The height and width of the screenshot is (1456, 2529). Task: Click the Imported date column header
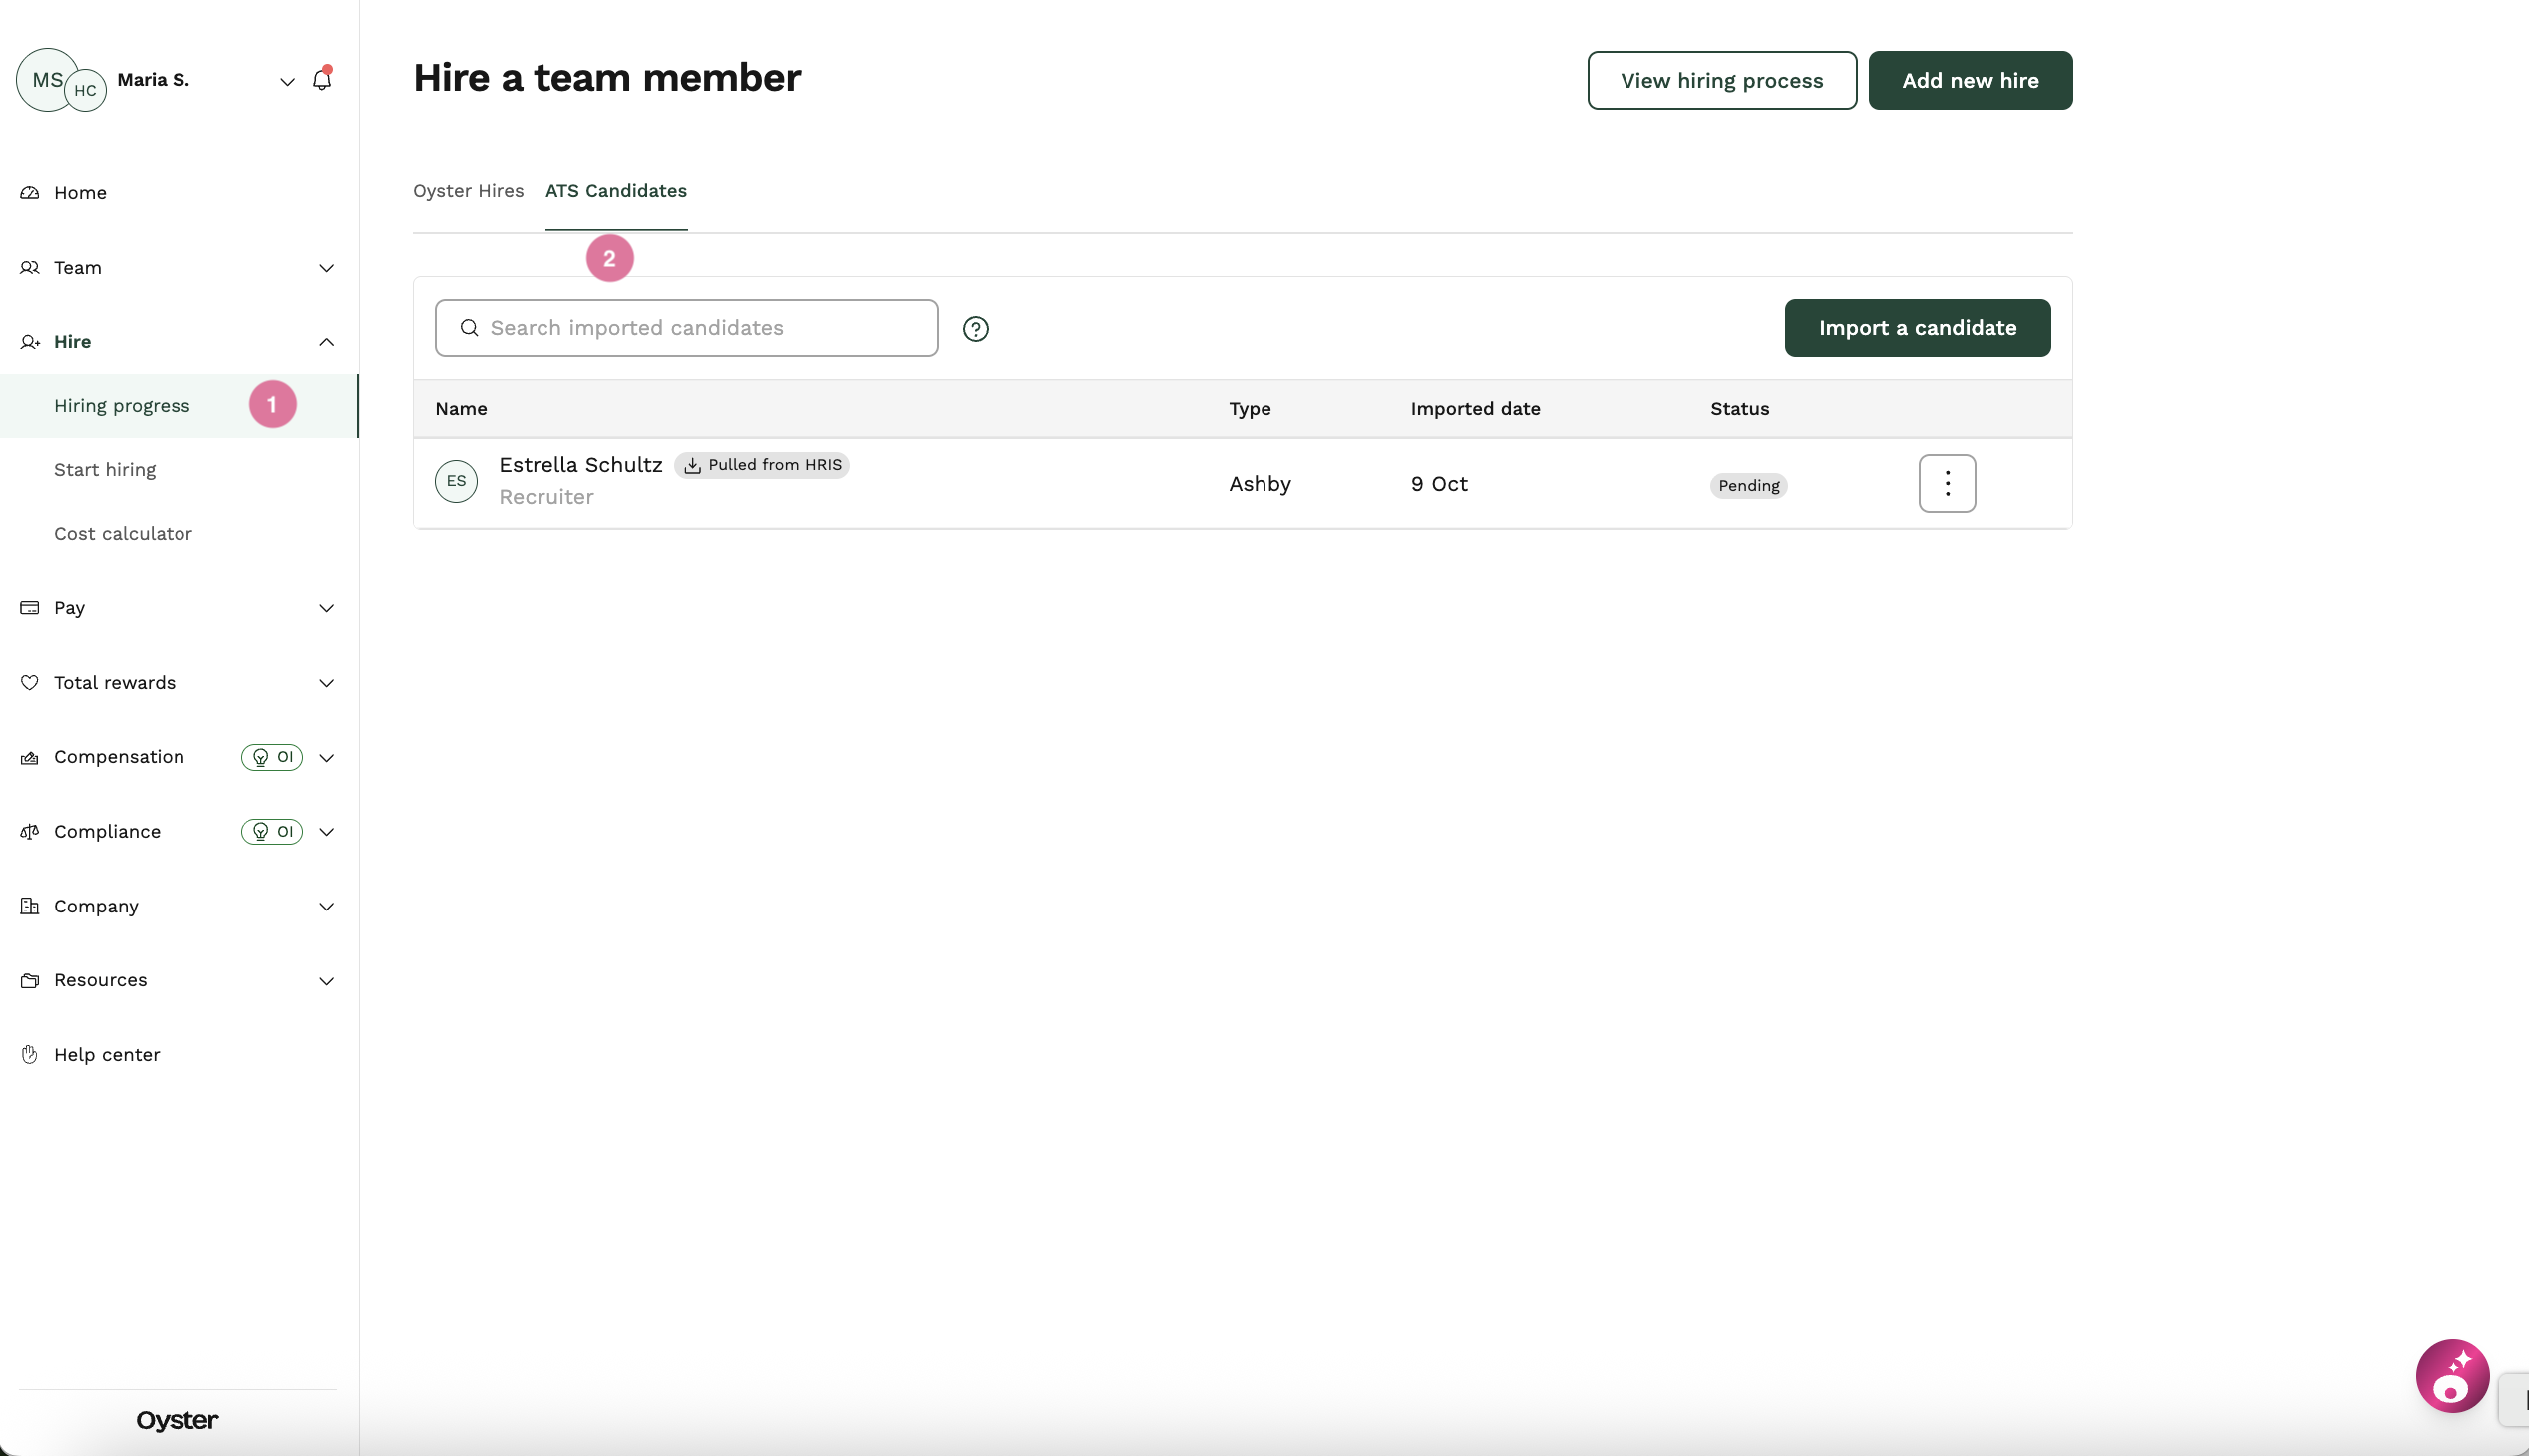tap(1475, 408)
